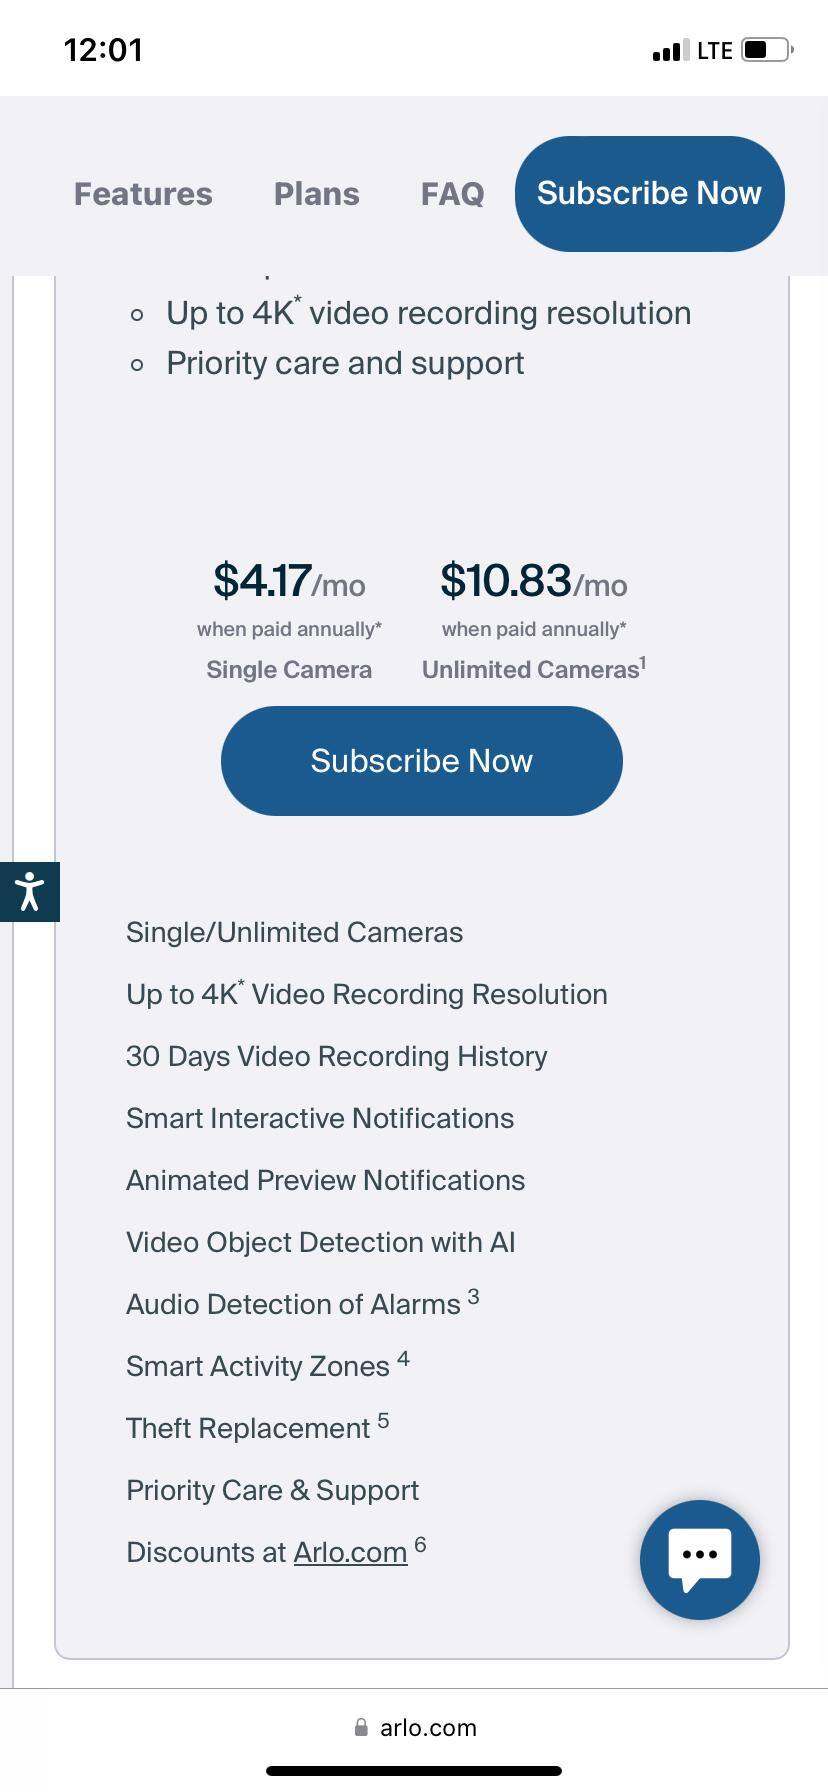Tap footnote 6 after the Arlo.com link
The image size is (828, 1792).
420,1544
